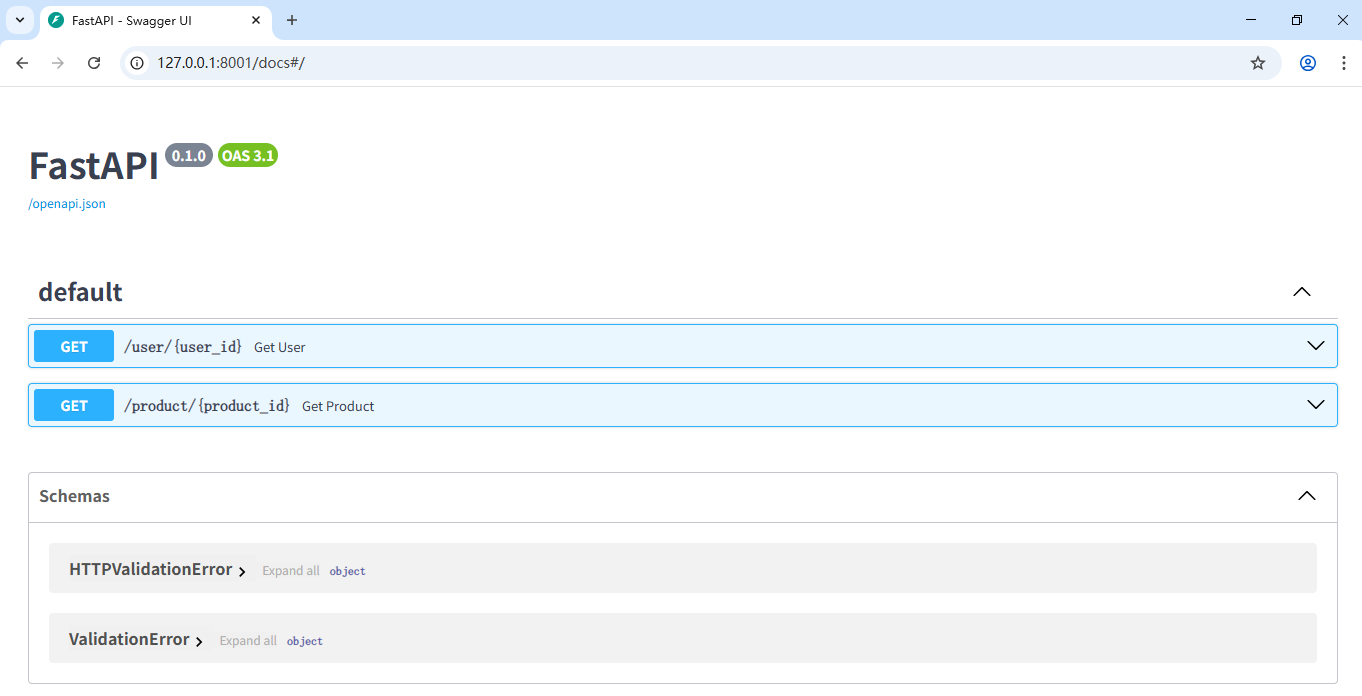Expand all for HTTPValidationError
Screen dimensions: 1362x696
291,571
